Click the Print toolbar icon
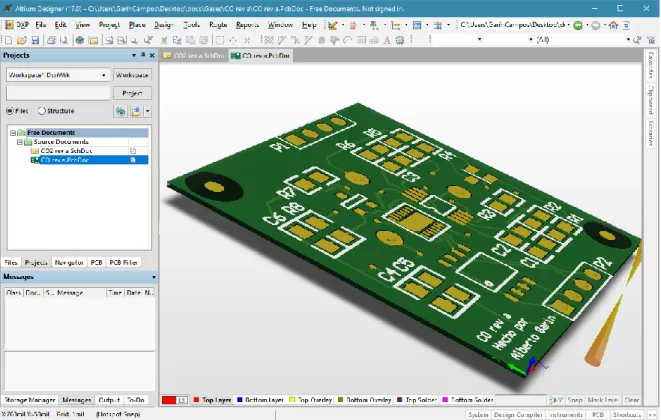Image resolution: width=661 pixels, height=420 pixels. pos(51,40)
